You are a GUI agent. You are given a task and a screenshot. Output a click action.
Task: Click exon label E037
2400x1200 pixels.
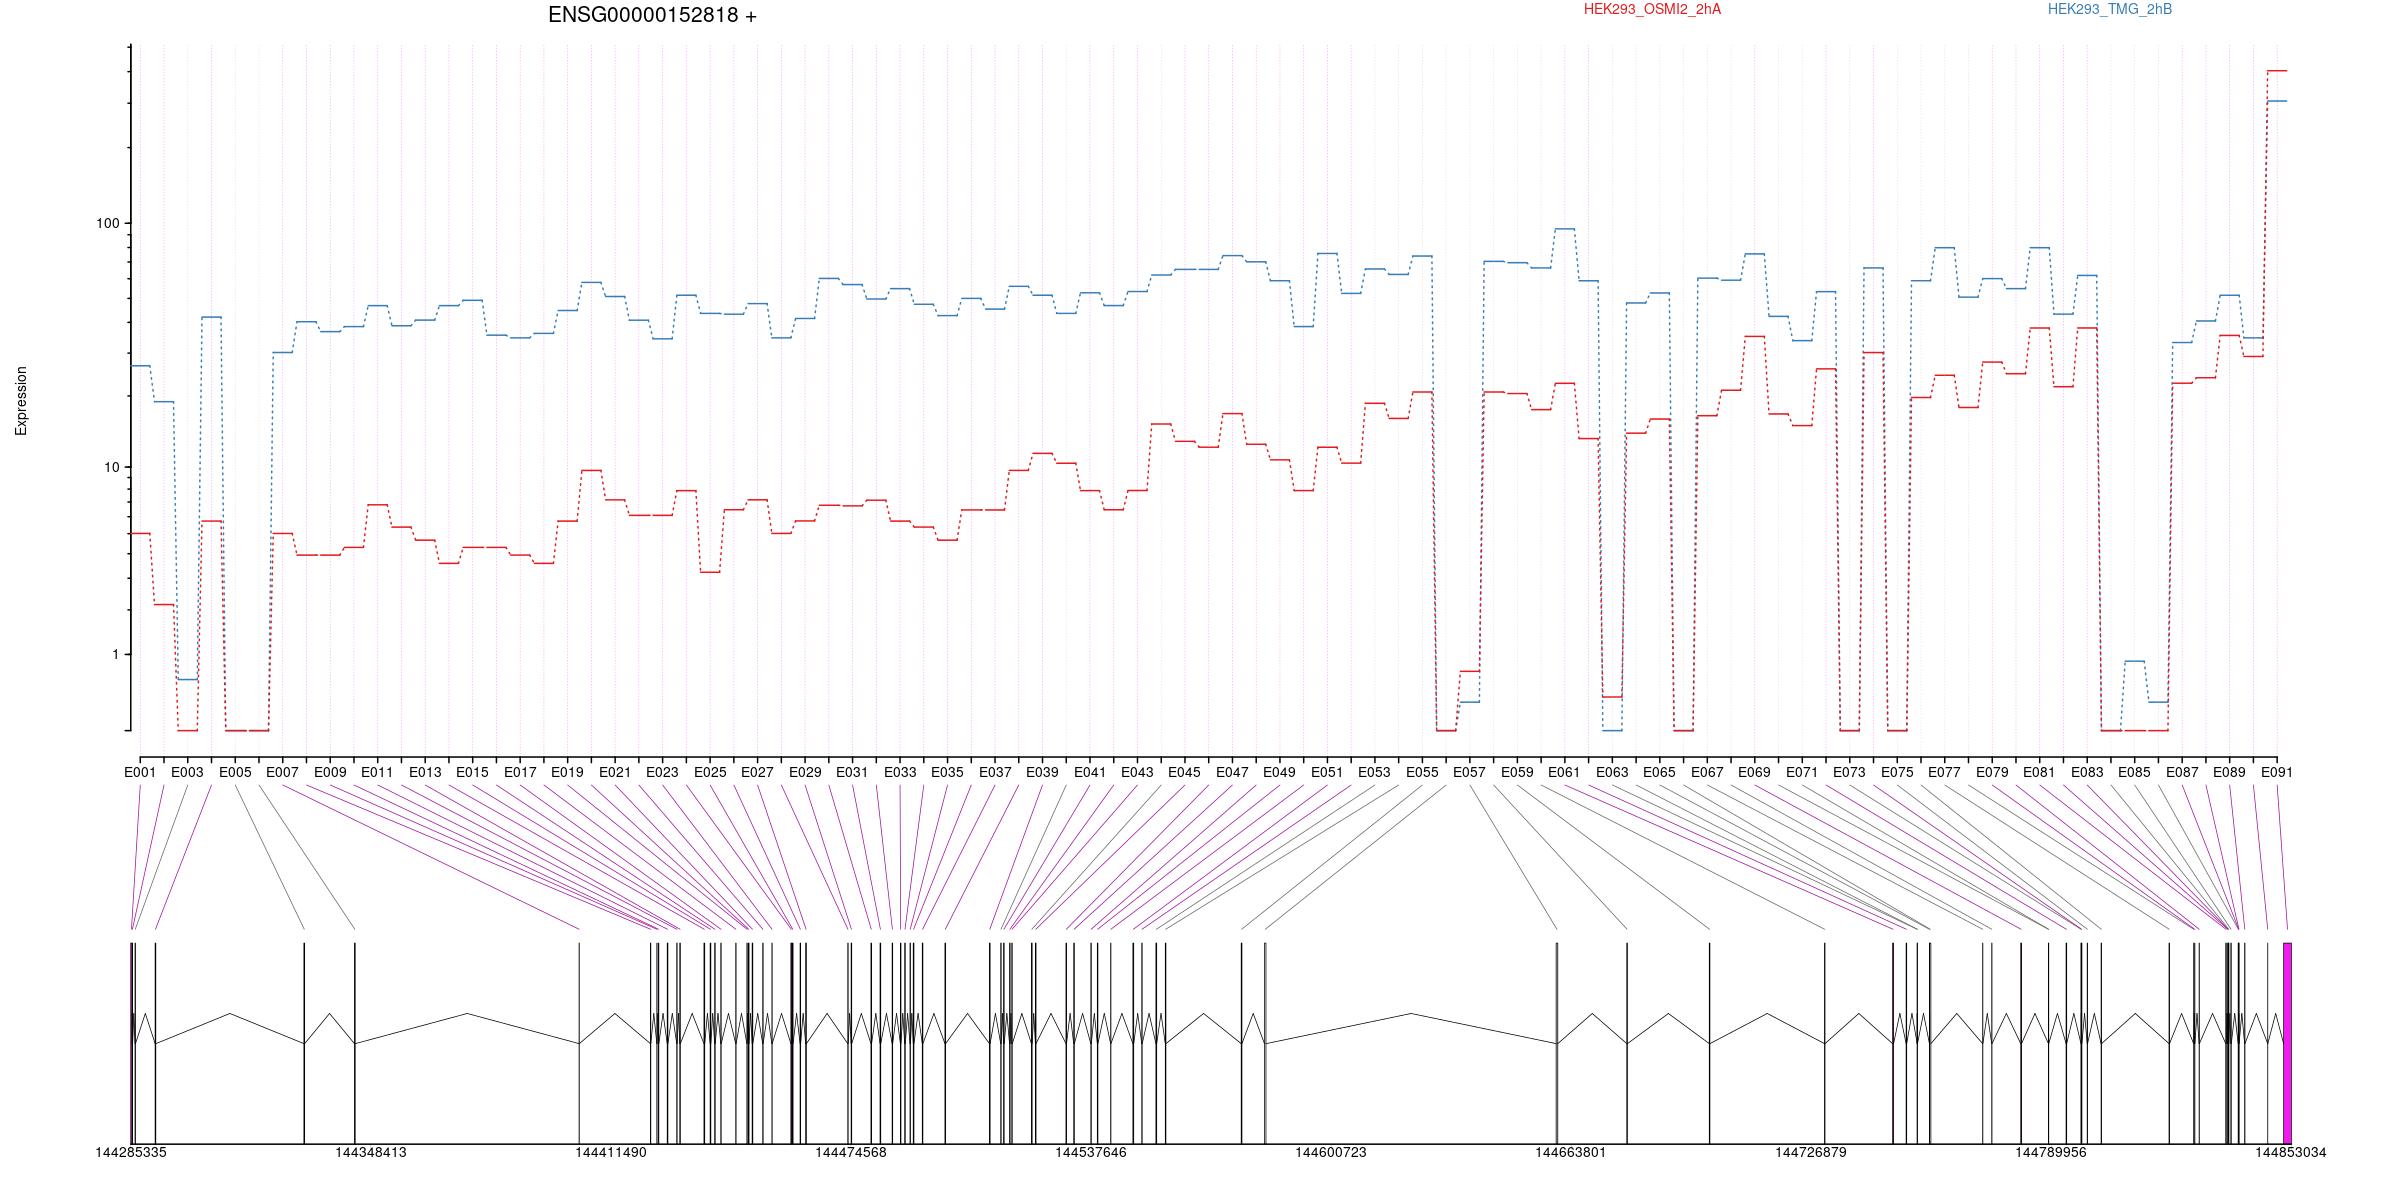pyautogui.click(x=995, y=772)
